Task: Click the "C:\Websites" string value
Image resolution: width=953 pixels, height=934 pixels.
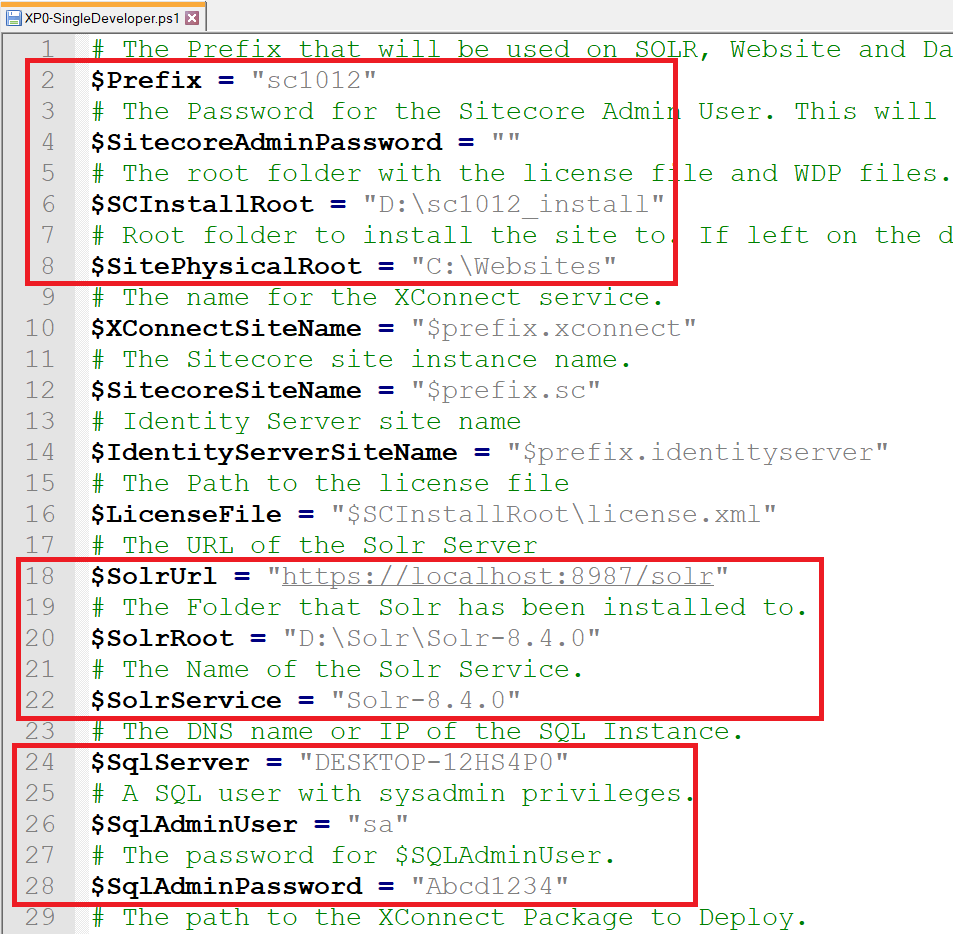Action: tap(514, 266)
